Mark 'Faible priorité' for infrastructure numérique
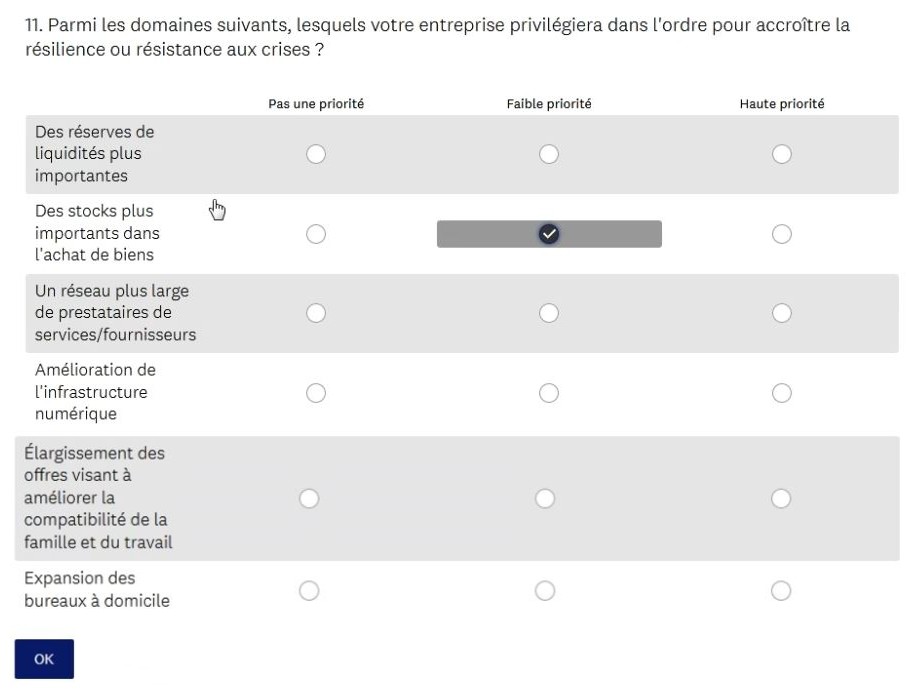This screenshot has height=696, width=918. point(548,393)
